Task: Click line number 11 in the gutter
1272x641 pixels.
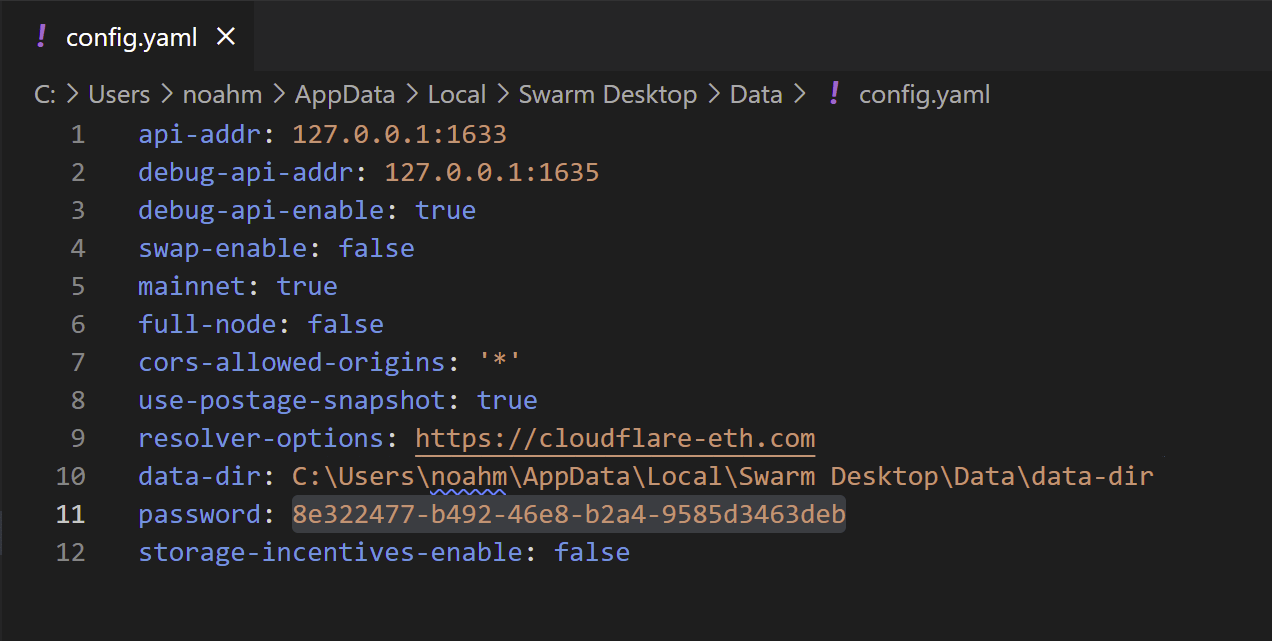Action: tap(70, 515)
